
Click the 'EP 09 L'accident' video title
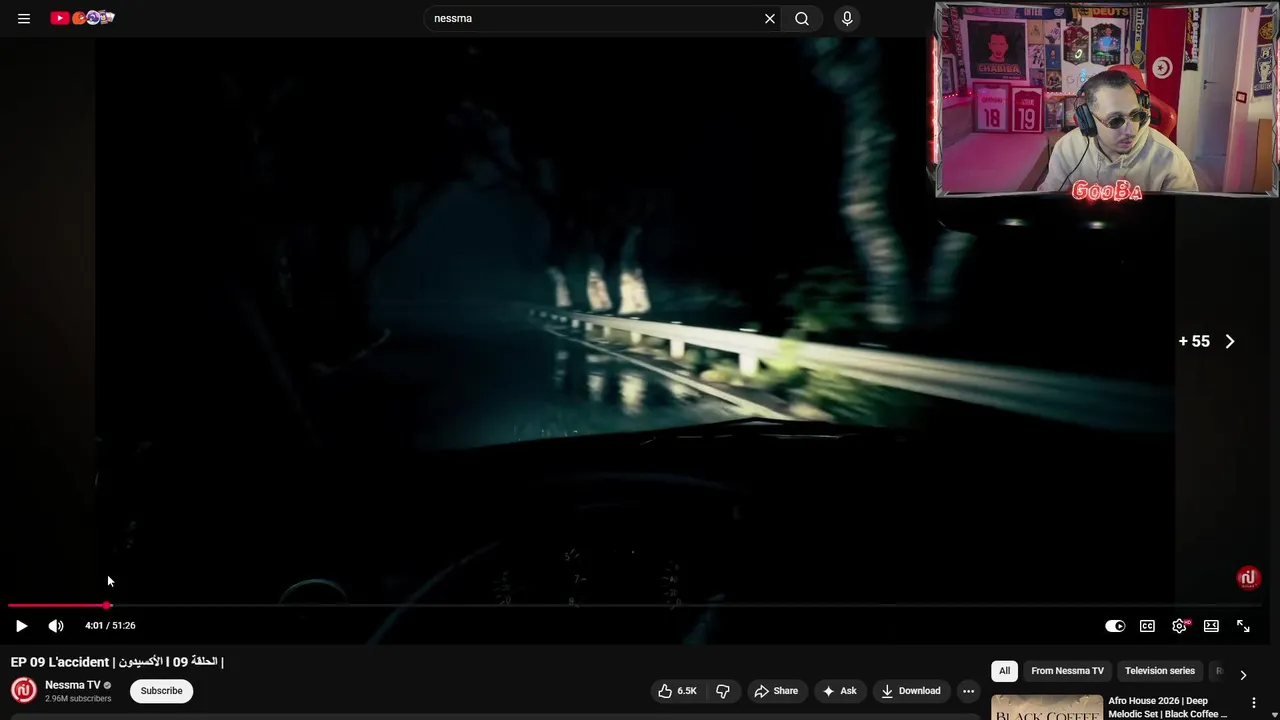click(117, 662)
